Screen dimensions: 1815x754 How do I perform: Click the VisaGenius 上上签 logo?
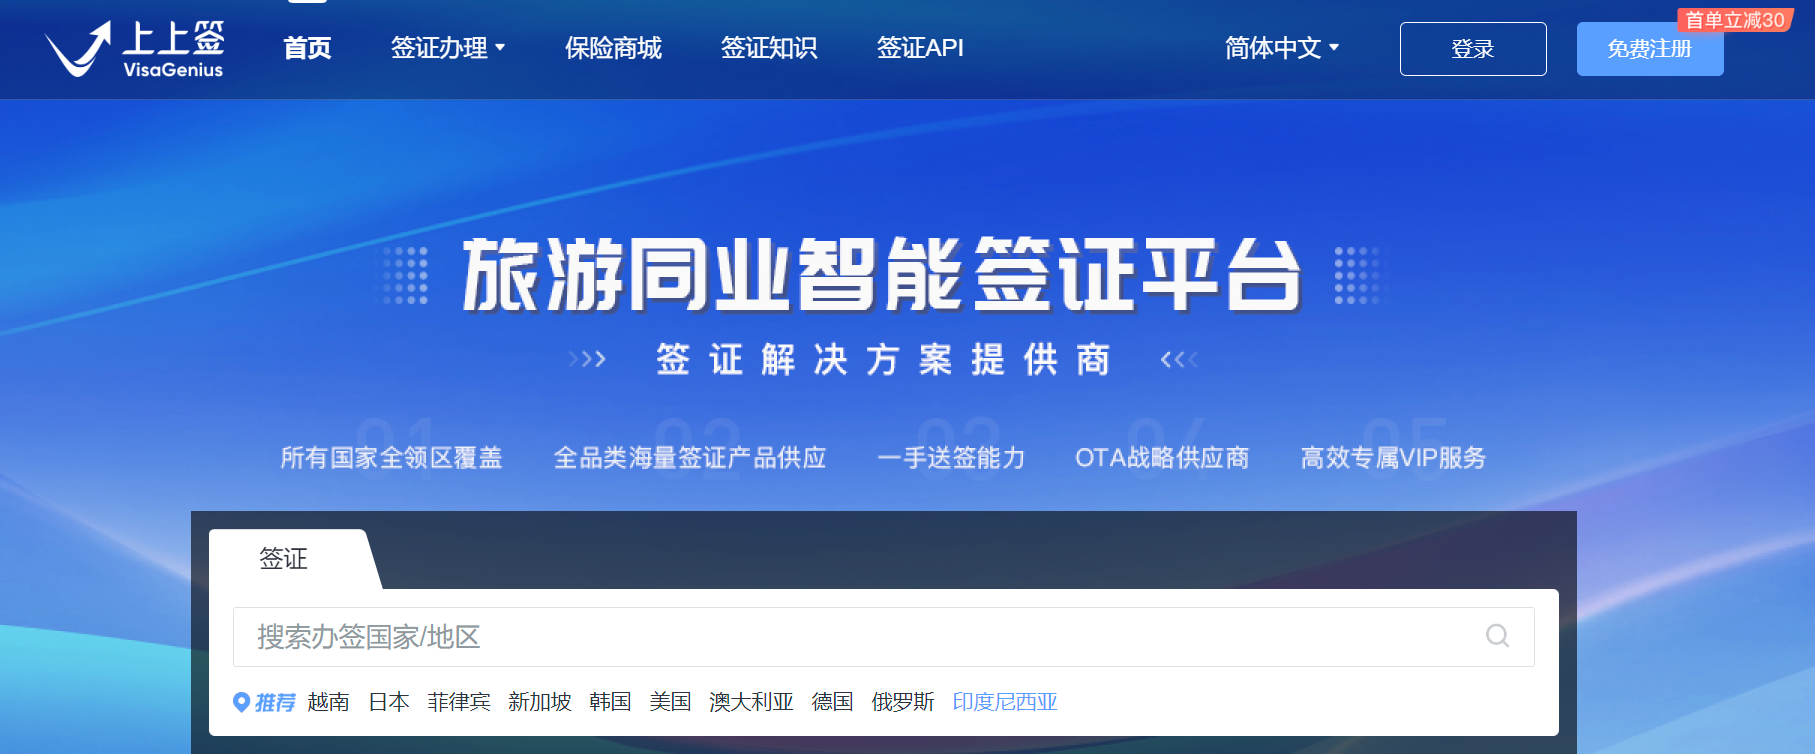[134, 49]
